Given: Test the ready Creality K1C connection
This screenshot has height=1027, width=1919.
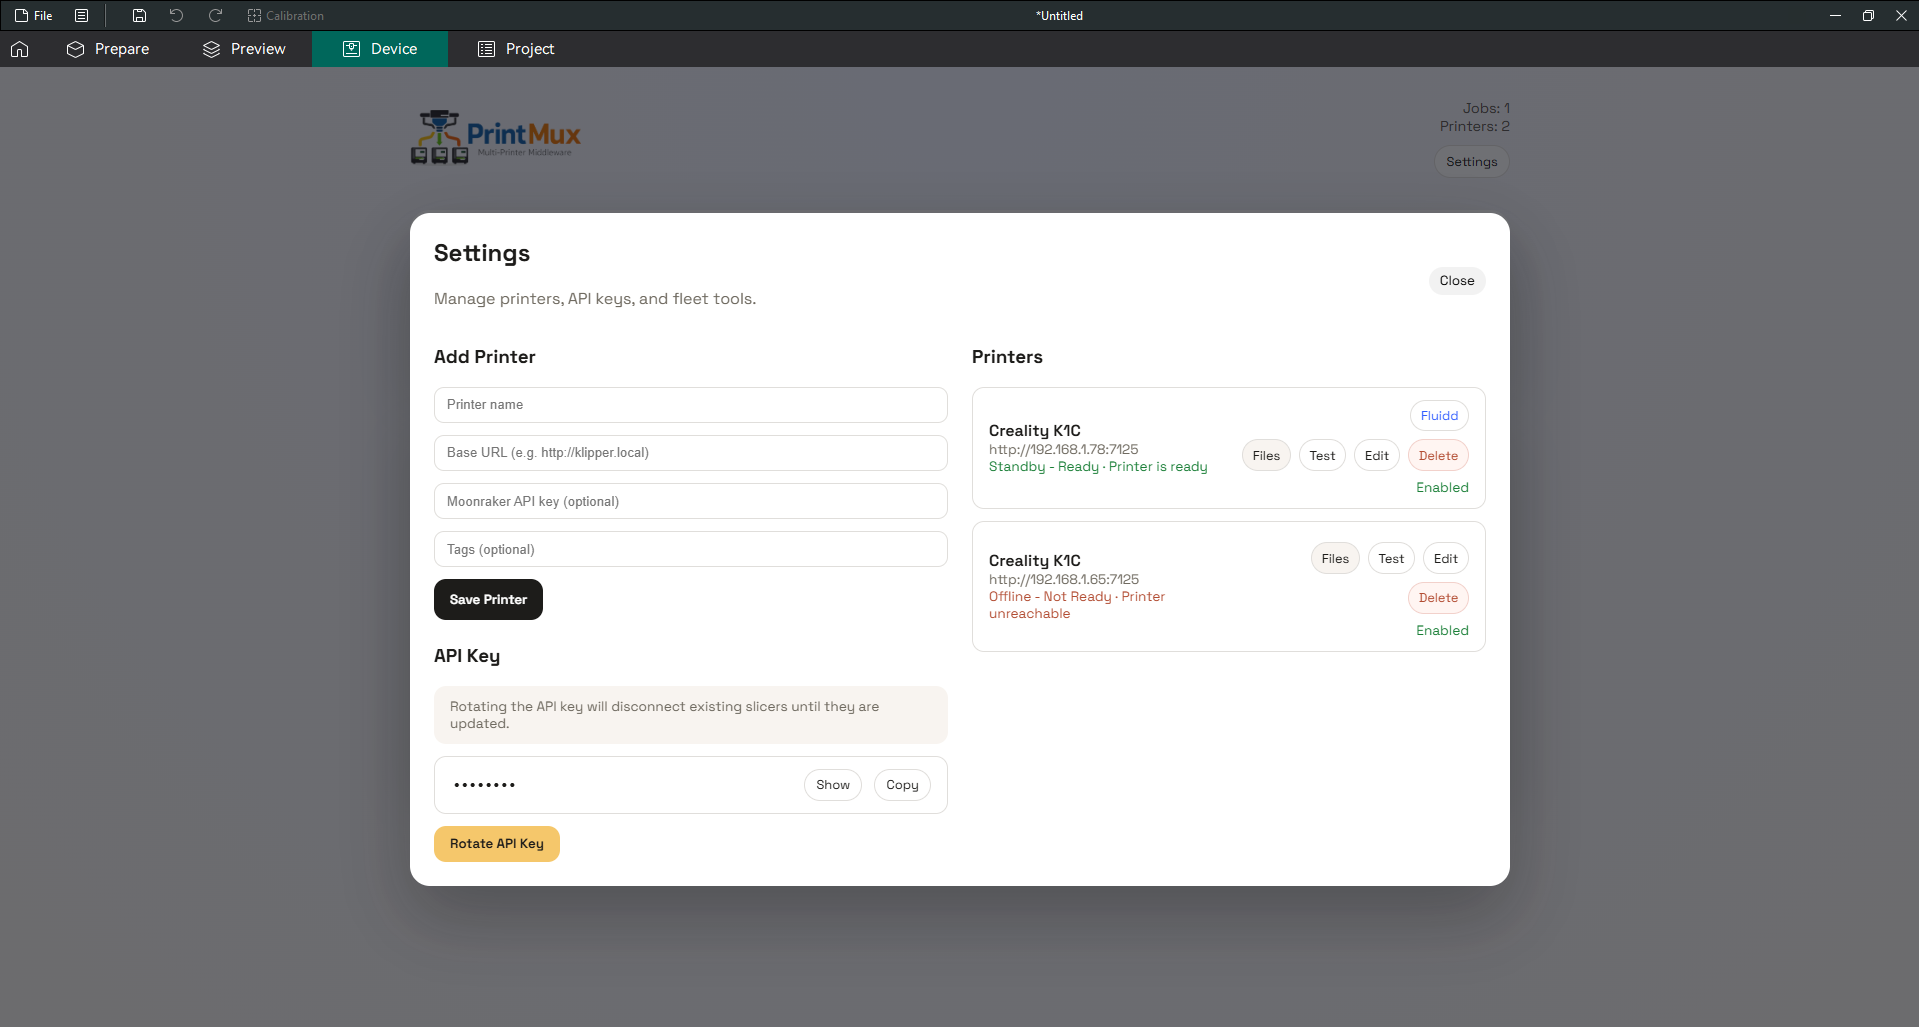Looking at the screenshot, I should pos(1322,455).
